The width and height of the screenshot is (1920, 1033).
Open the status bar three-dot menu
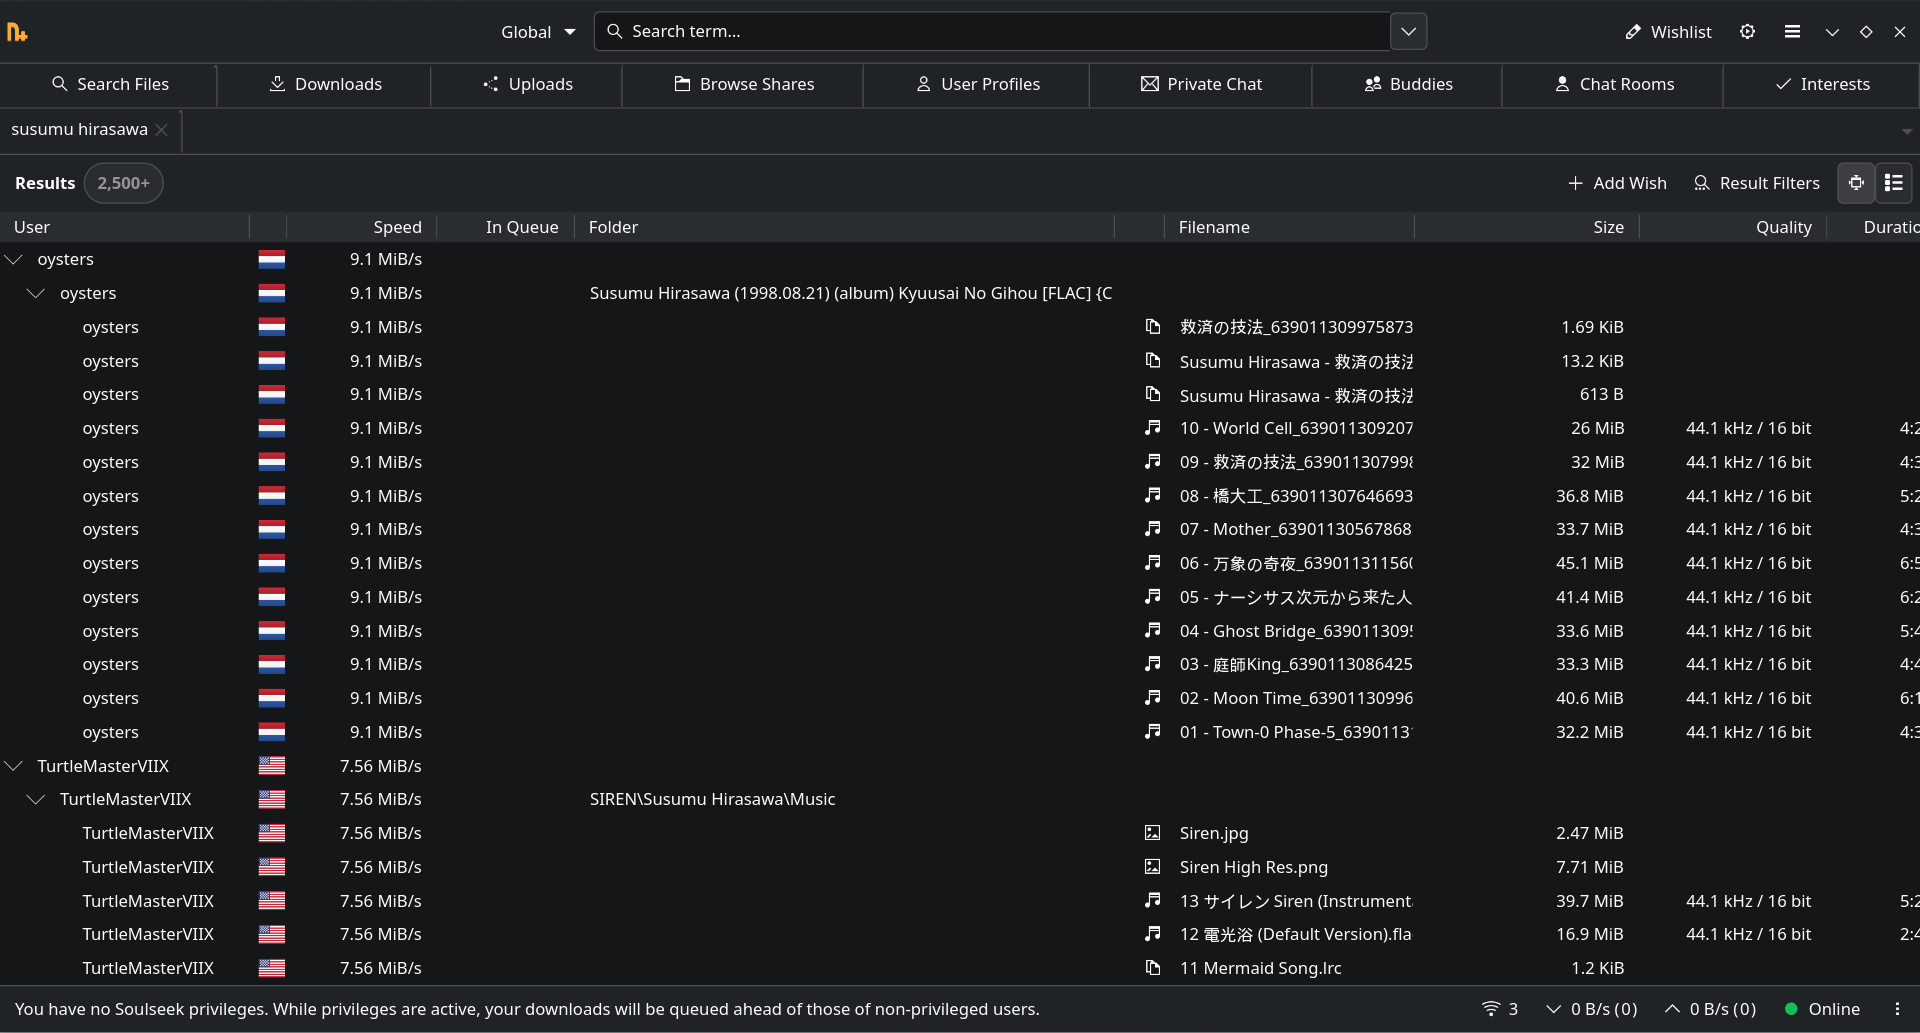coord(1897,1009)
